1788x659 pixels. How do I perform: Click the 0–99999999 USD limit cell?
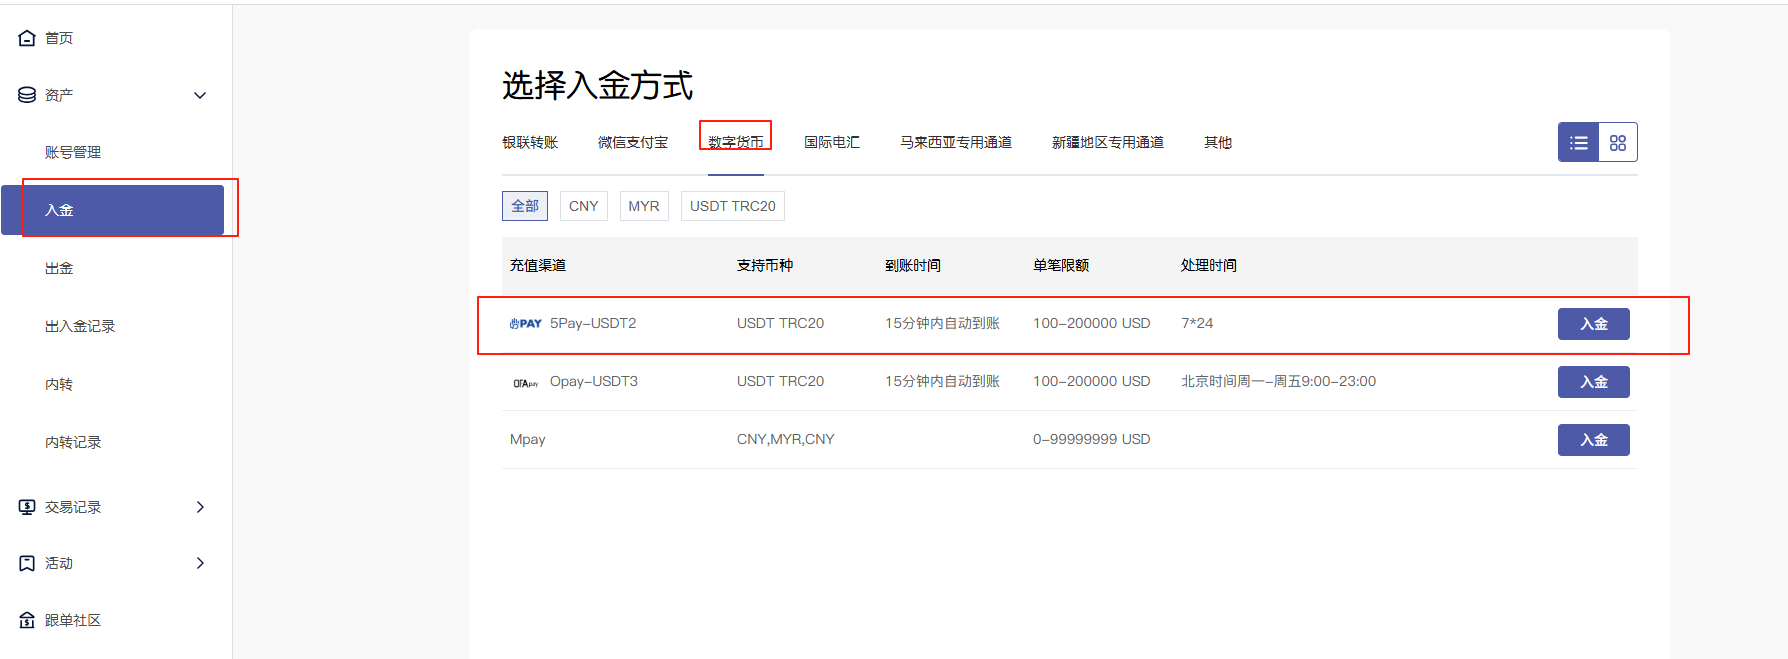(1092, 440)
